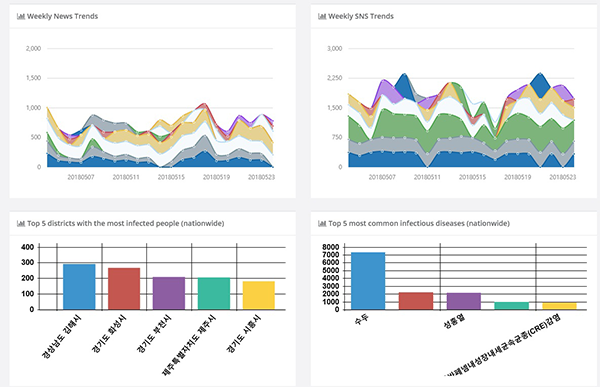Select the purple 경기도 부천시 bar
The height and width of the screenshot is (387, 600).
click(169, 293)
